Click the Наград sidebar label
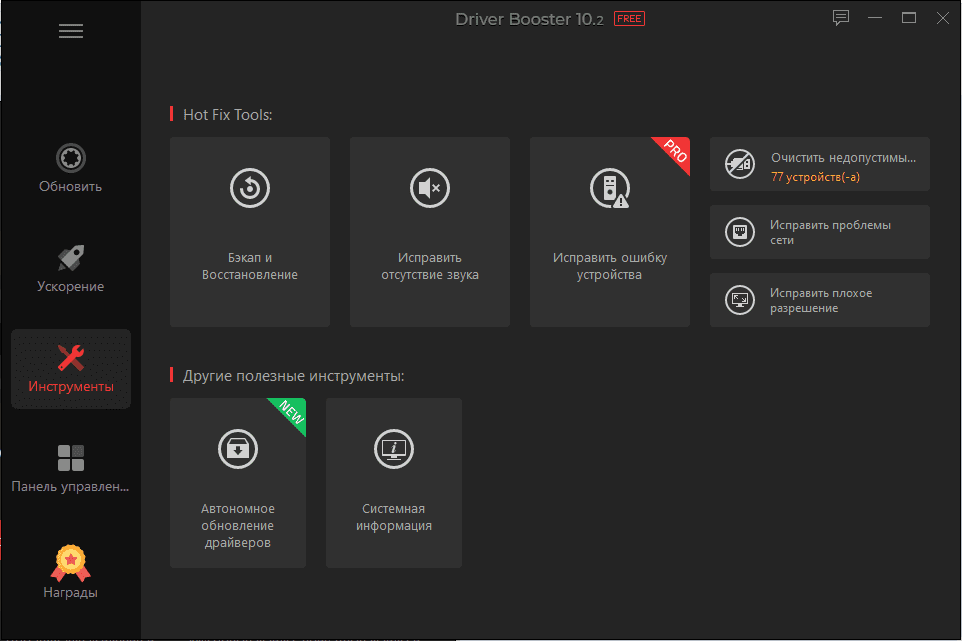Image resolution: width=962 pixels, height=641 pixels. pyautogui.click(x=71, y=593)
